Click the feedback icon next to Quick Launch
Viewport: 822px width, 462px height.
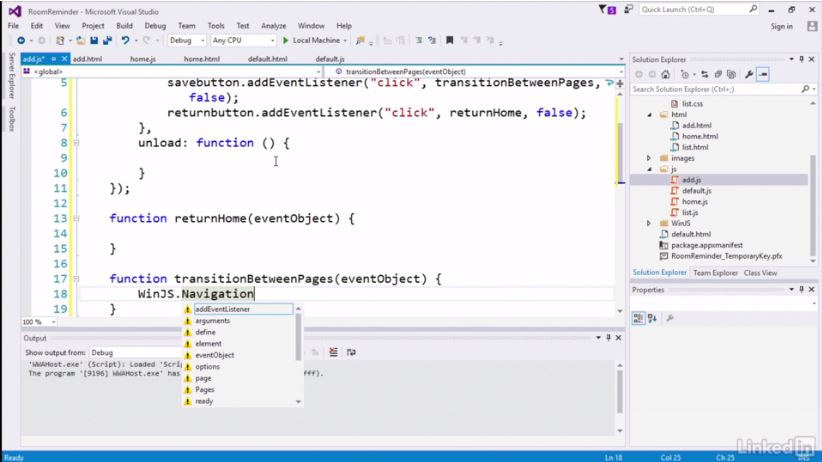(x=629, y=10)
